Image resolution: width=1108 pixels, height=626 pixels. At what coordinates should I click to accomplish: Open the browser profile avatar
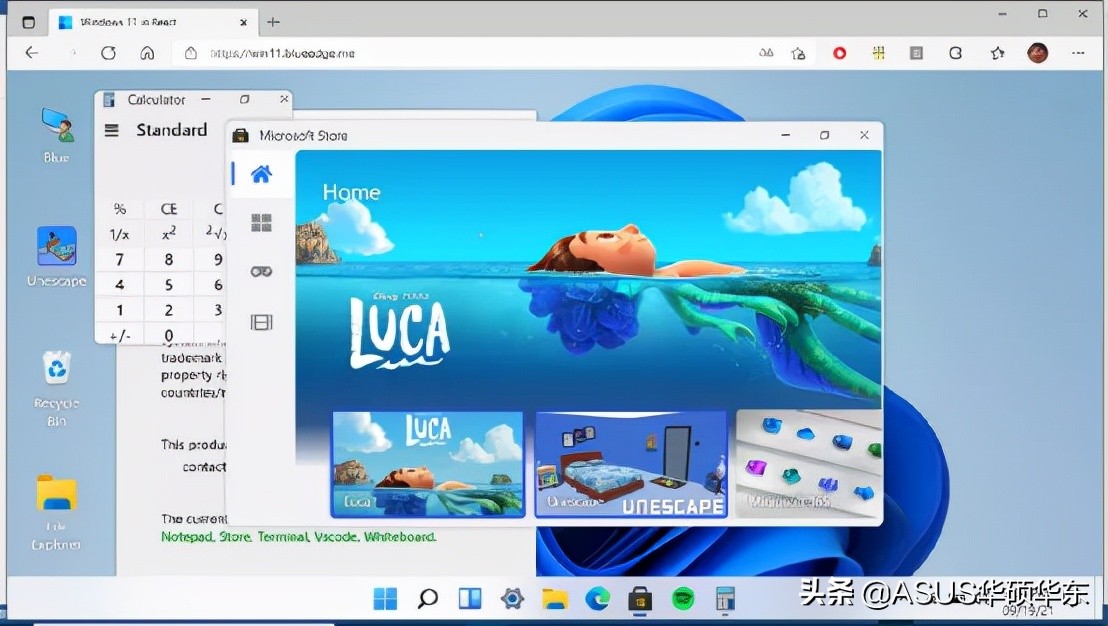(1037, 54)
